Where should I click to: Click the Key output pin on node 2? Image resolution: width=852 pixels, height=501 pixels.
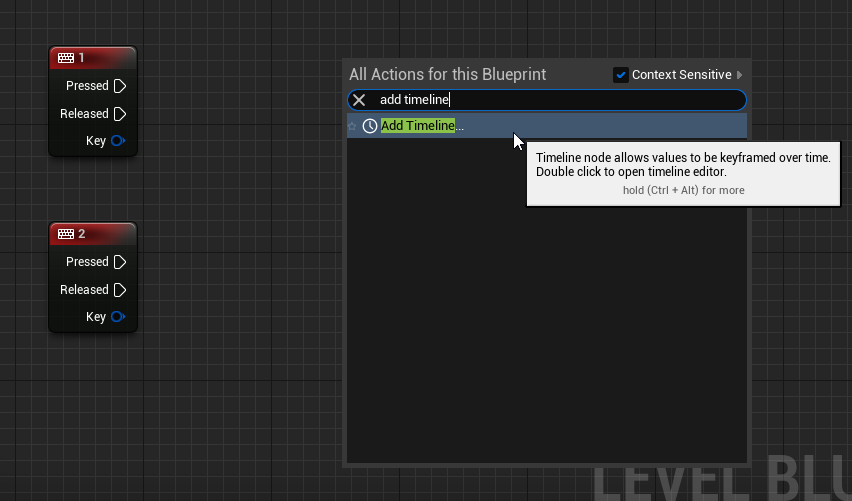click(x=118, y=317)
